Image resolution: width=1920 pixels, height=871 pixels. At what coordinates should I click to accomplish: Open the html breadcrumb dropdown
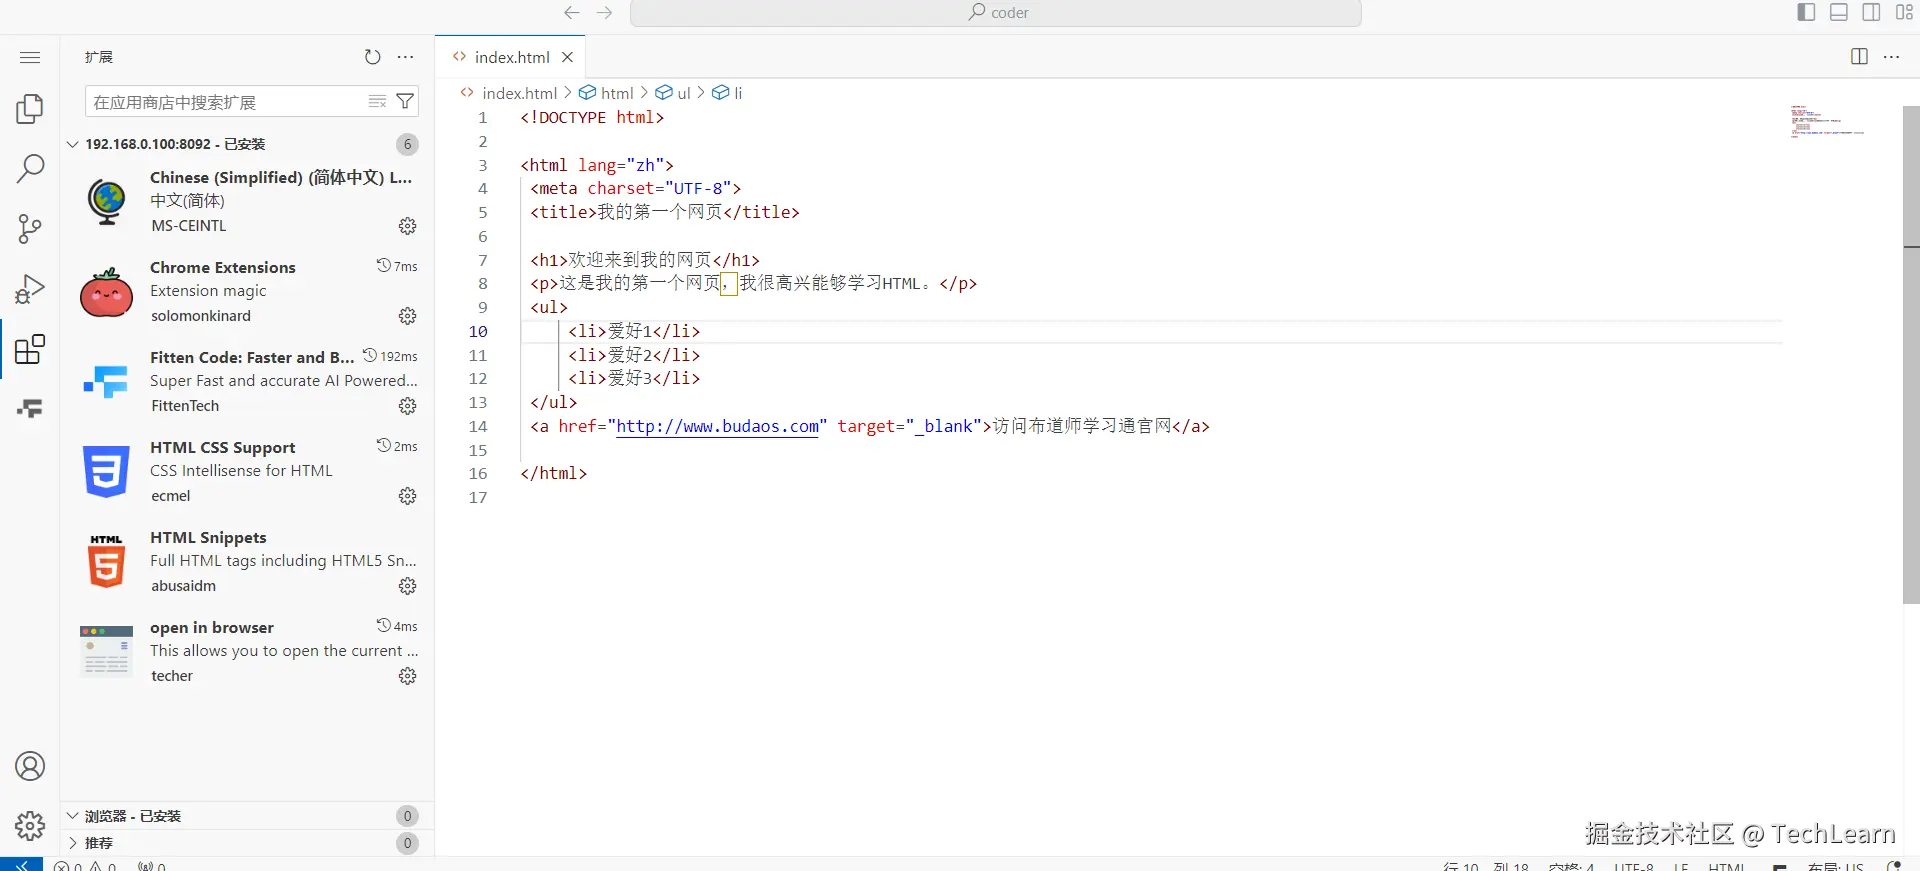click(x=607, y=93)
